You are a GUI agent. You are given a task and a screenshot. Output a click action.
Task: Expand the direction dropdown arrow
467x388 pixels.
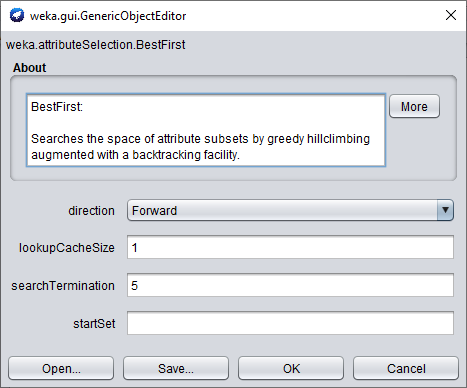pos(445,210)
